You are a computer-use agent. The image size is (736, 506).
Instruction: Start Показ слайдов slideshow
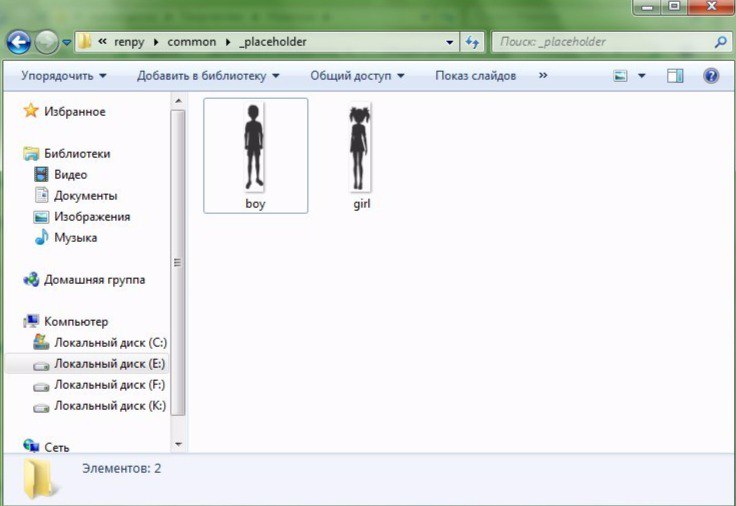click(475, 76)
